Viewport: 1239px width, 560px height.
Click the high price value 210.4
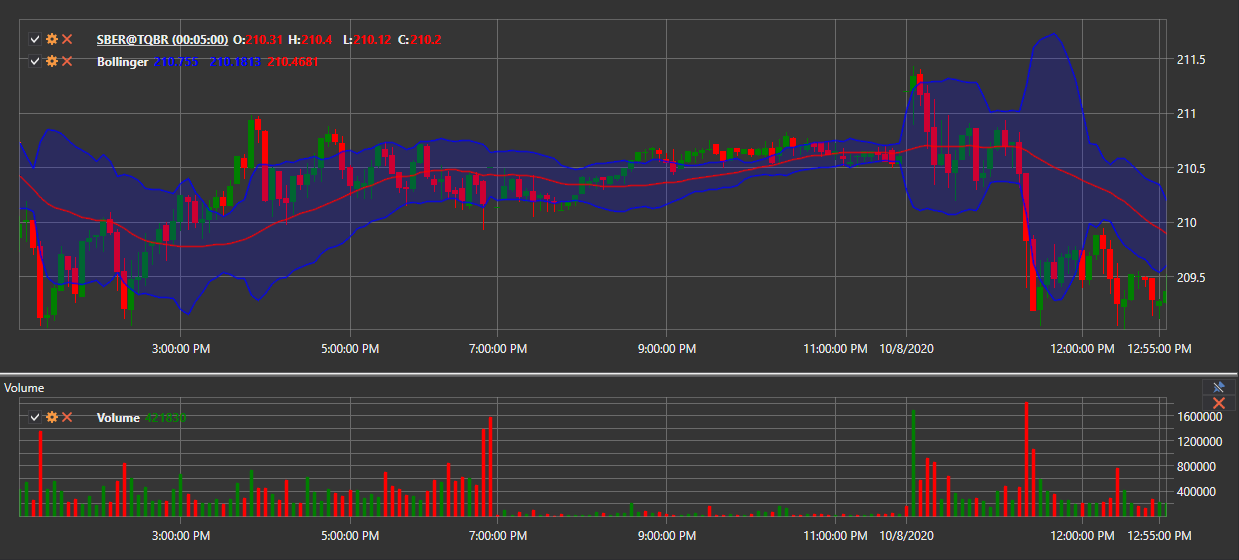click(316, 40)
